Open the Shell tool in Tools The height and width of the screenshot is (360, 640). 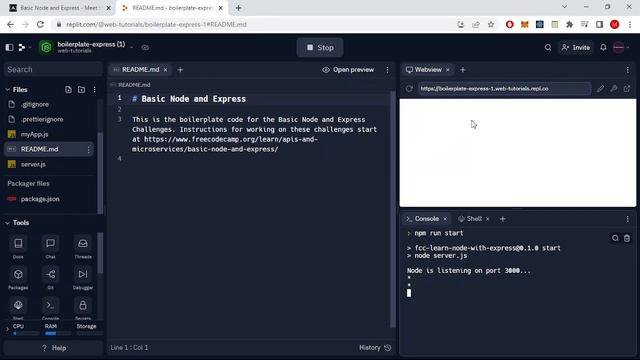[x=18, y=309]
